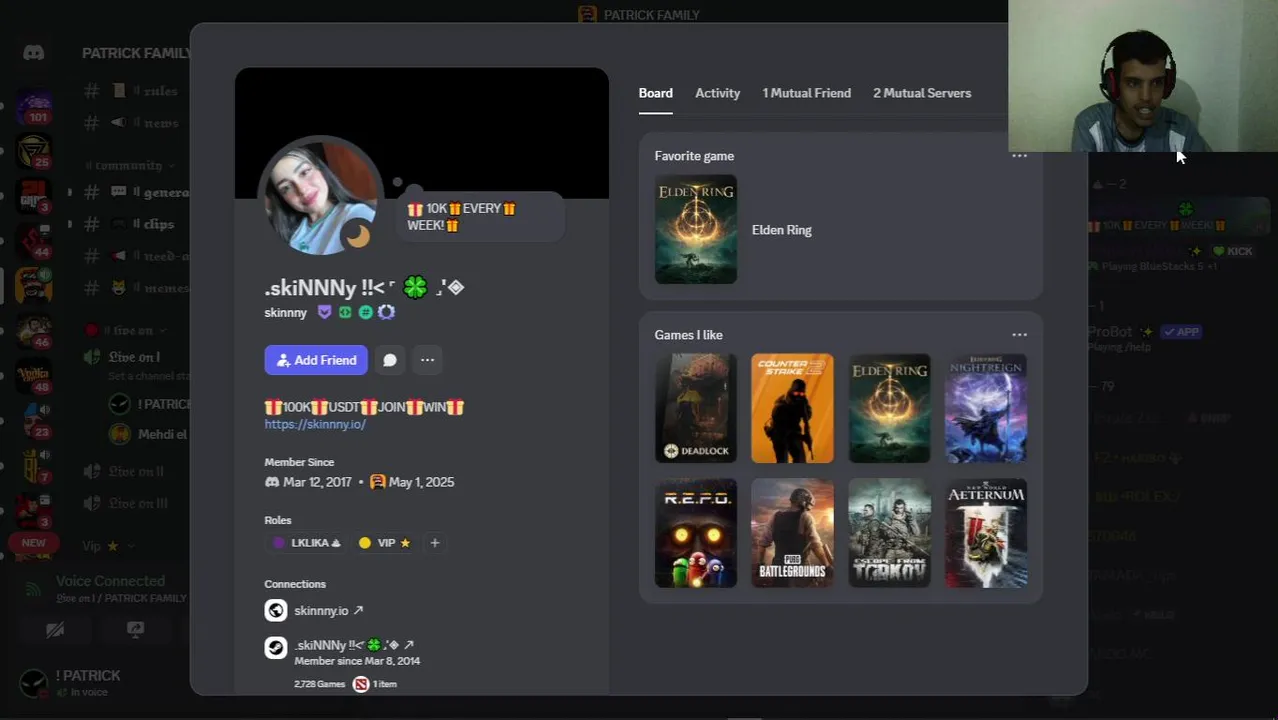
Task: Open the https://skinnny.io/ bio link
Action: [x=315, y=424]
